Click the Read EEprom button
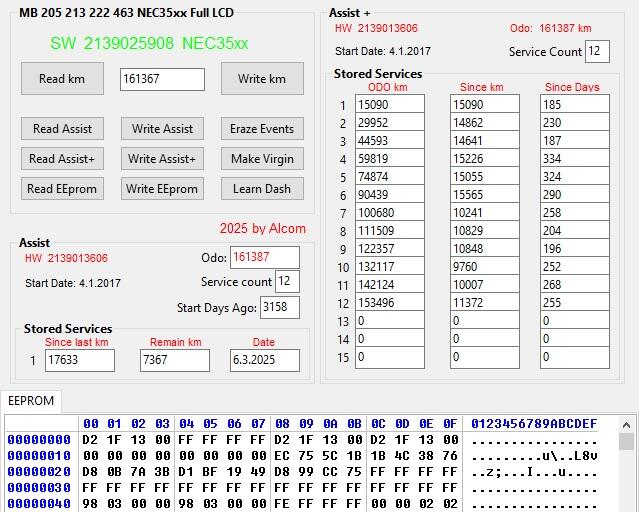The height and width of the screenshot is (512, 639). (x=62, y=189)
